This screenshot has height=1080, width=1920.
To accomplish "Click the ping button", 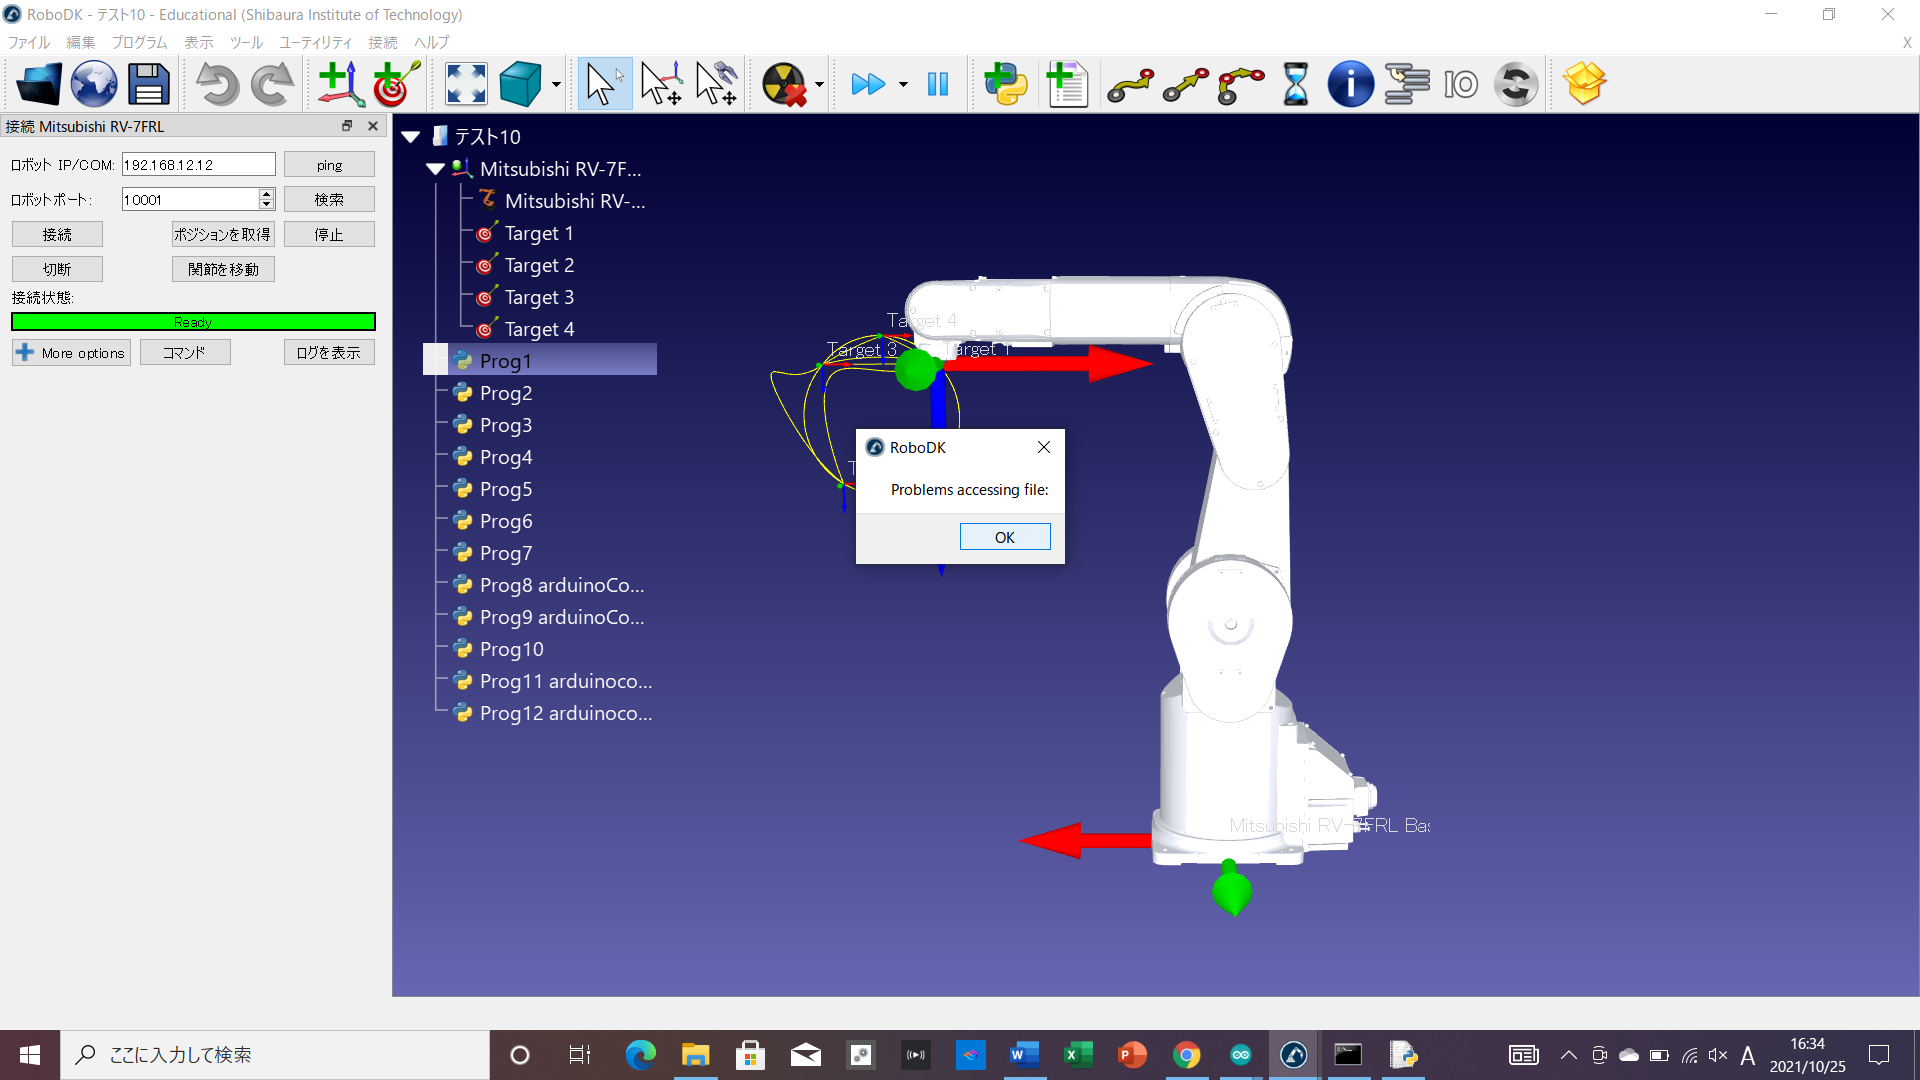I will [x=329, y=165].
